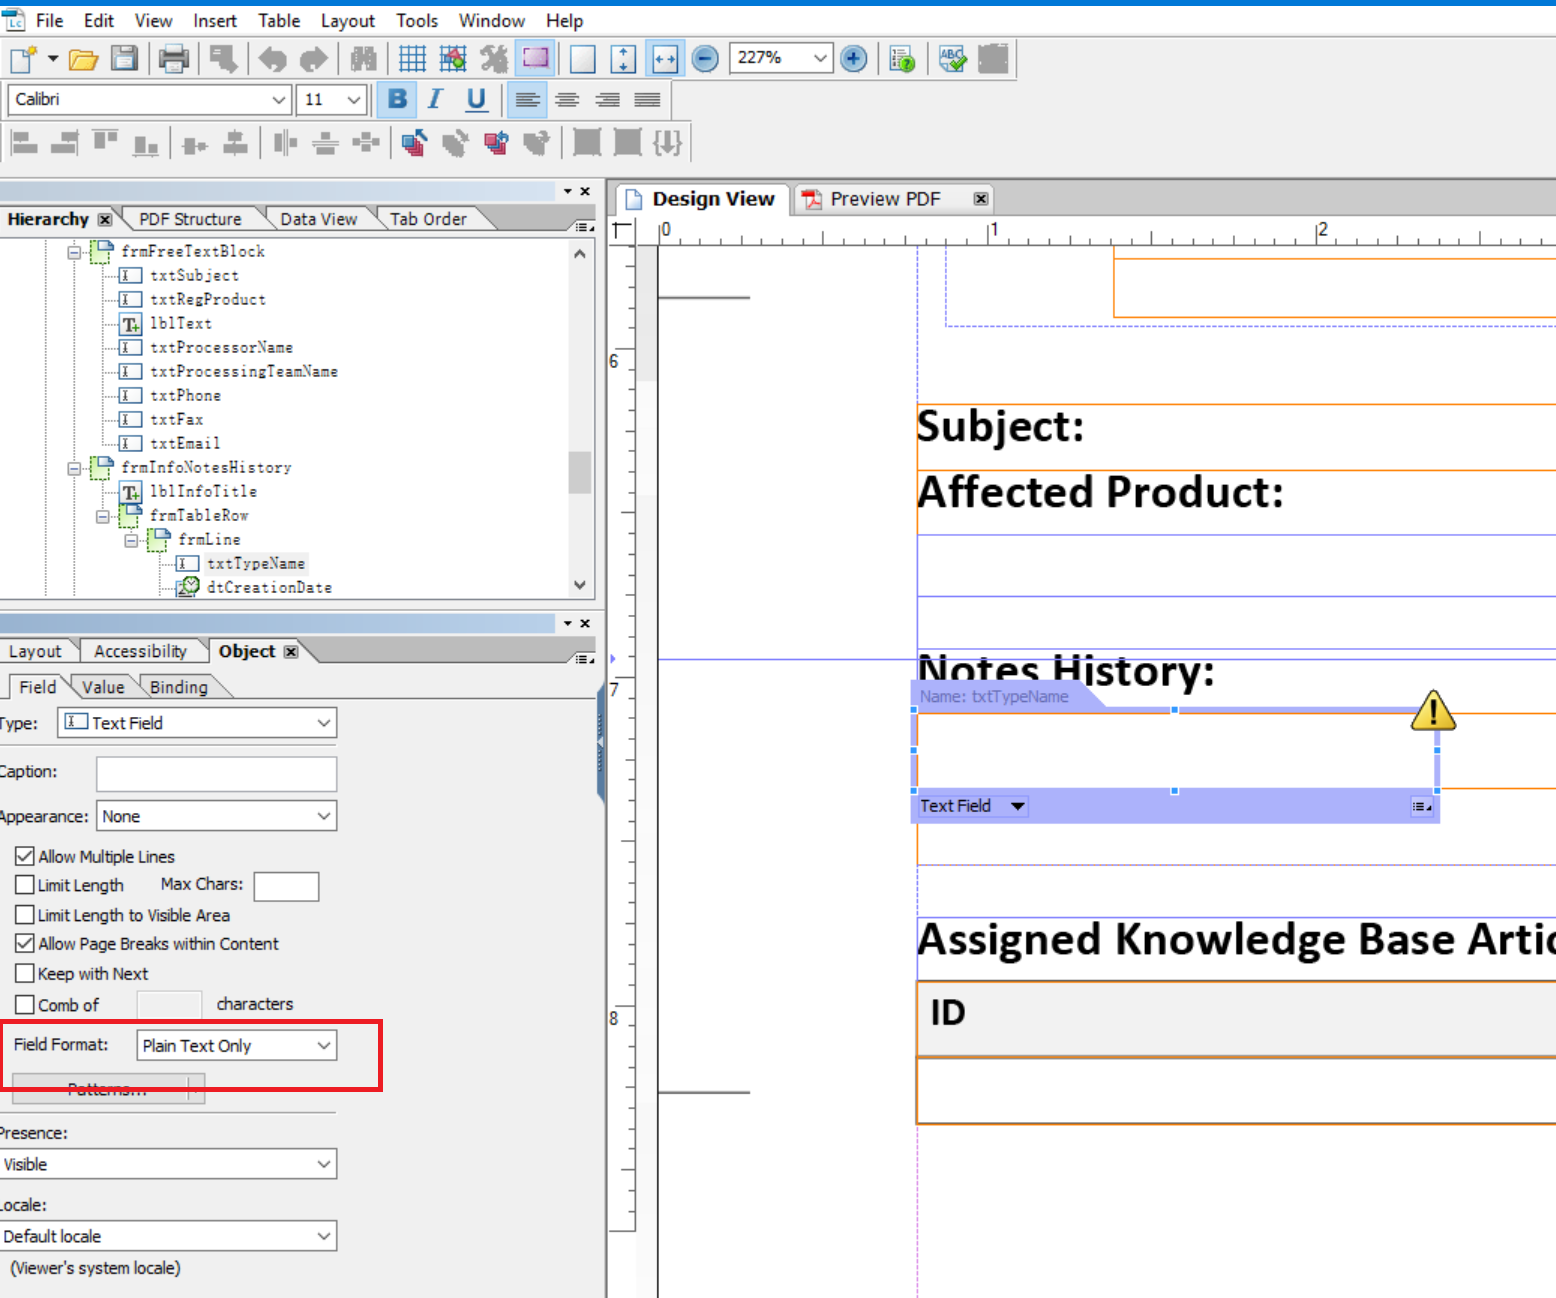Zoom in with the plus button
The height and width of the screenshot is (1298, 1556).
click(x=854, y=59)
